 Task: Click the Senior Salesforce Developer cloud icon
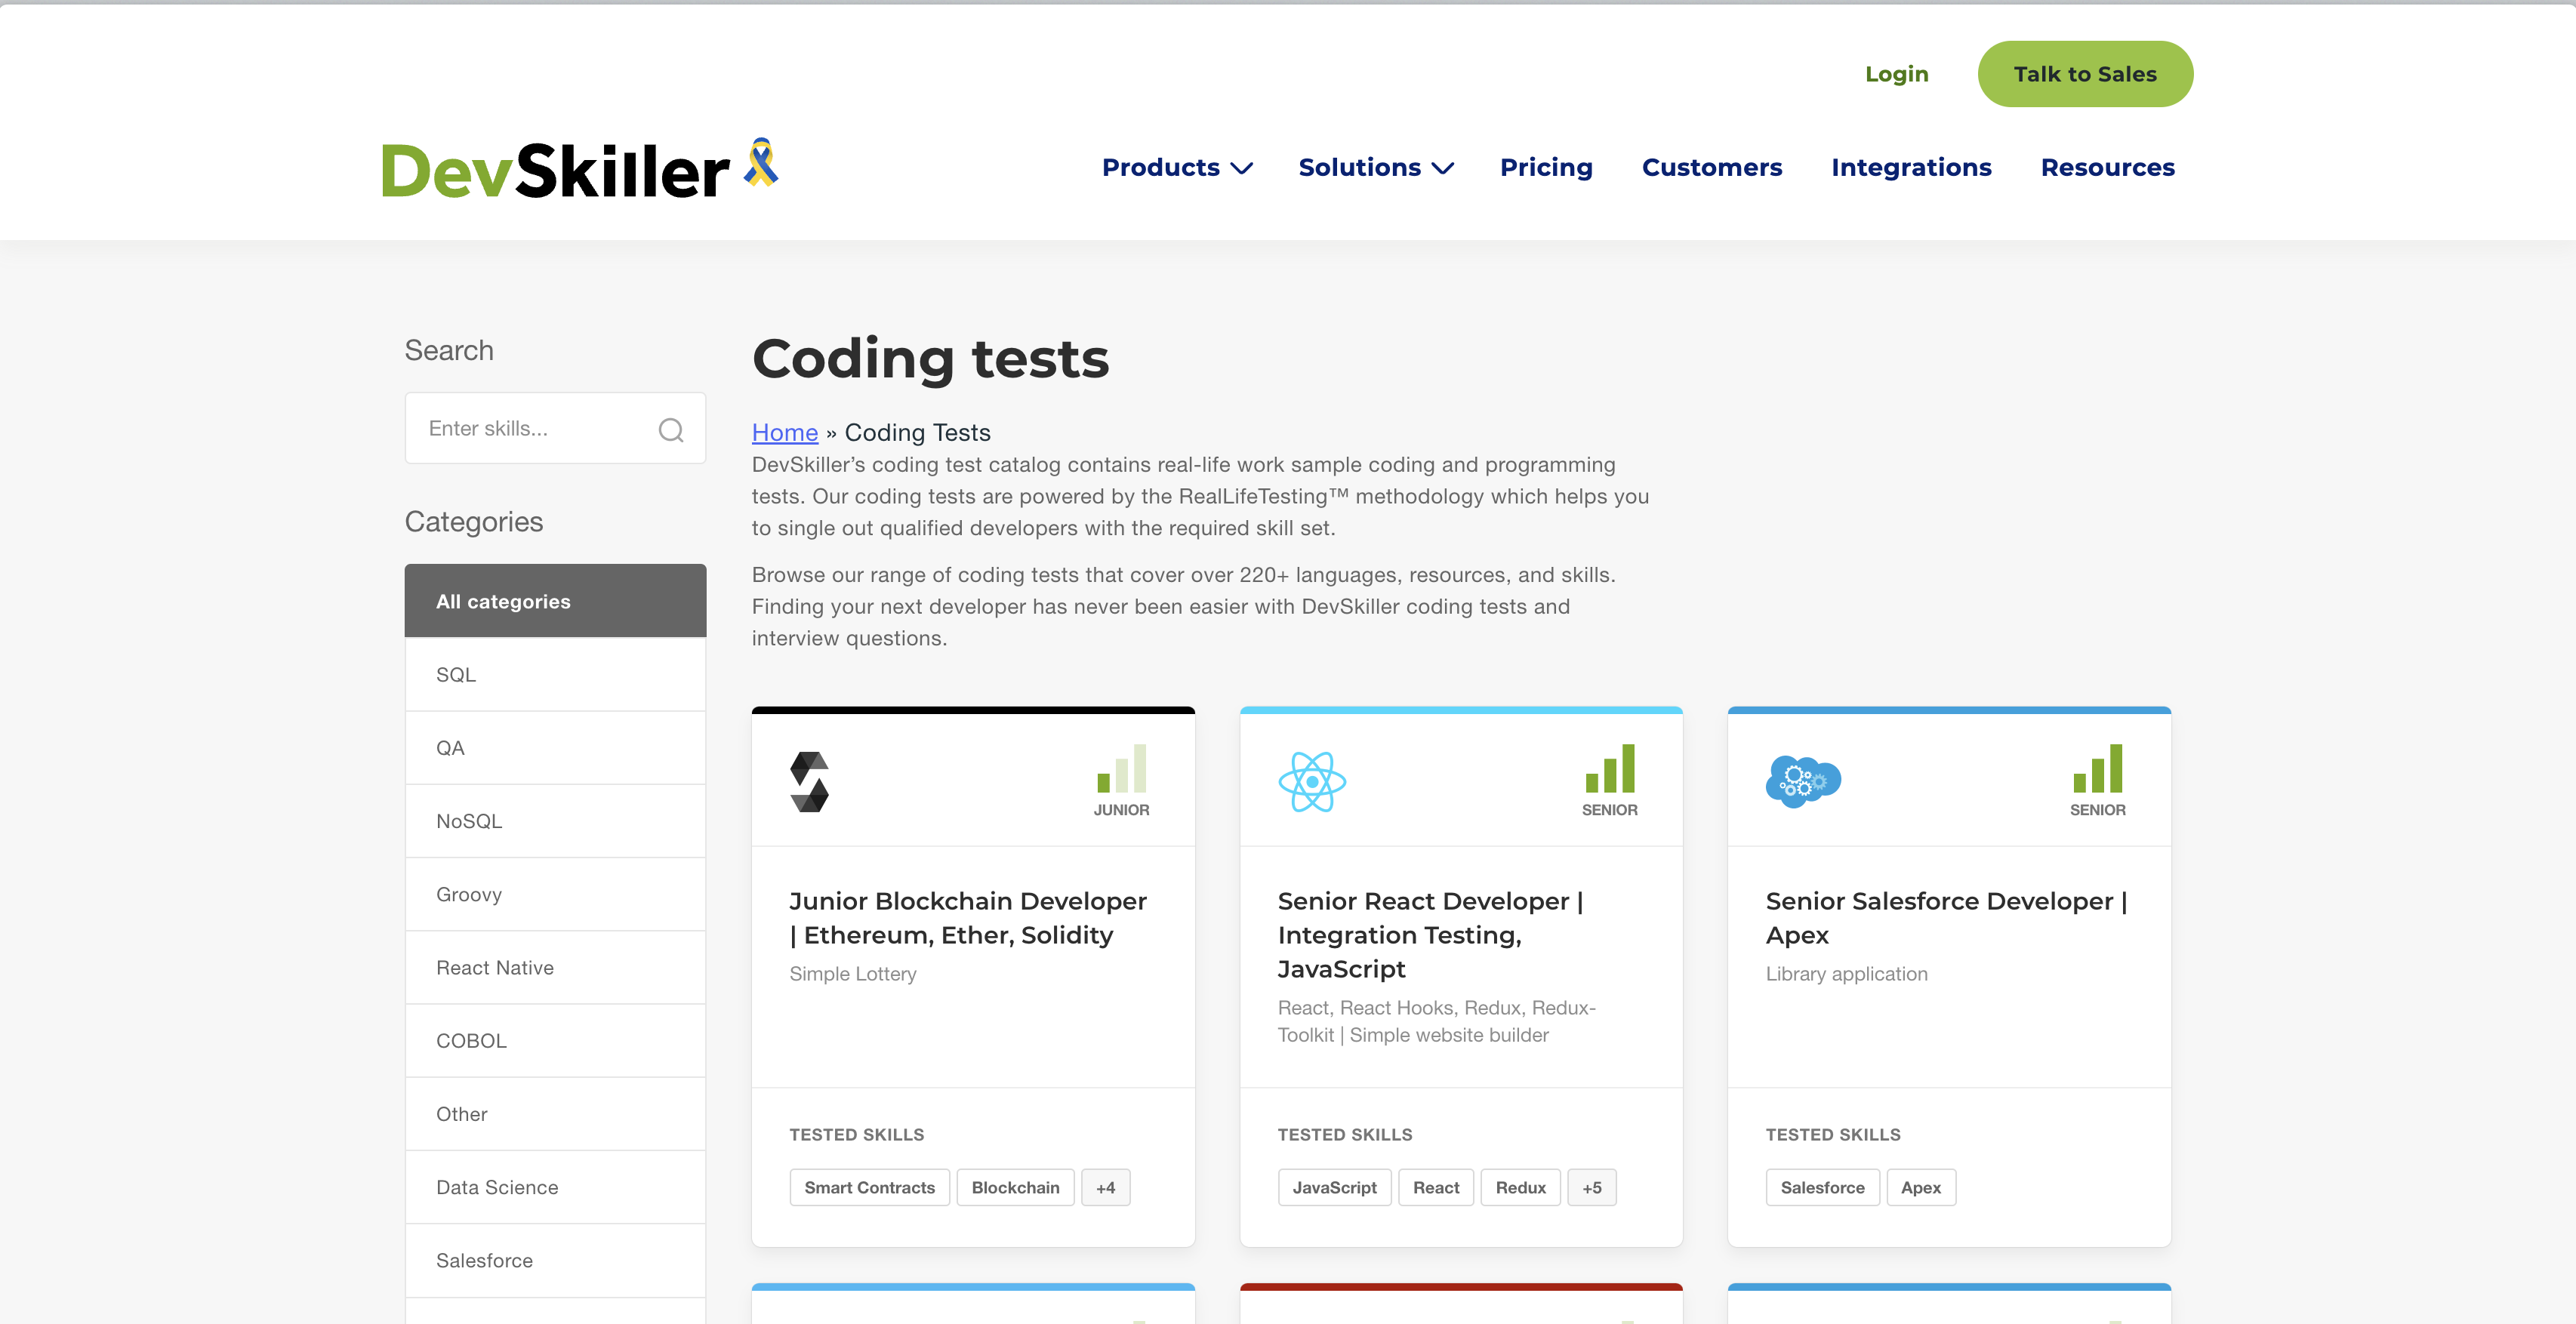tap(1803, 781)
